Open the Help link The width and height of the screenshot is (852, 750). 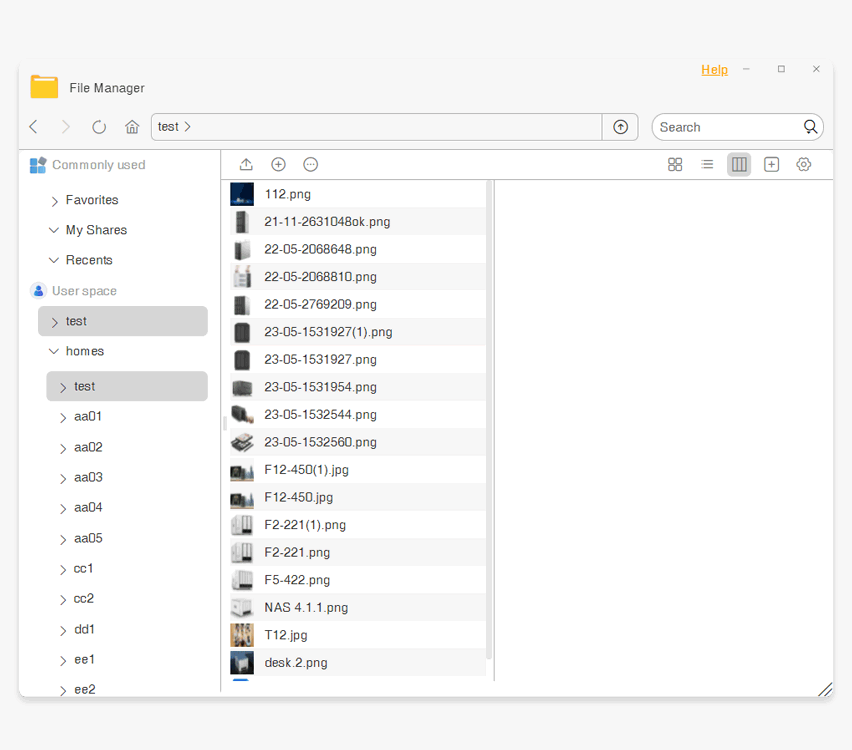(714, 70)
